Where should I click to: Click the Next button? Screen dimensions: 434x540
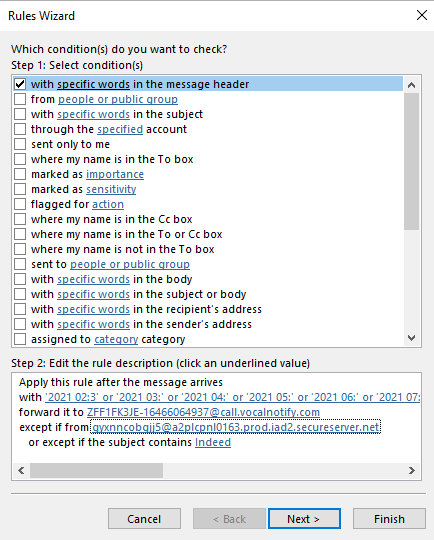[x=304, y=519]
